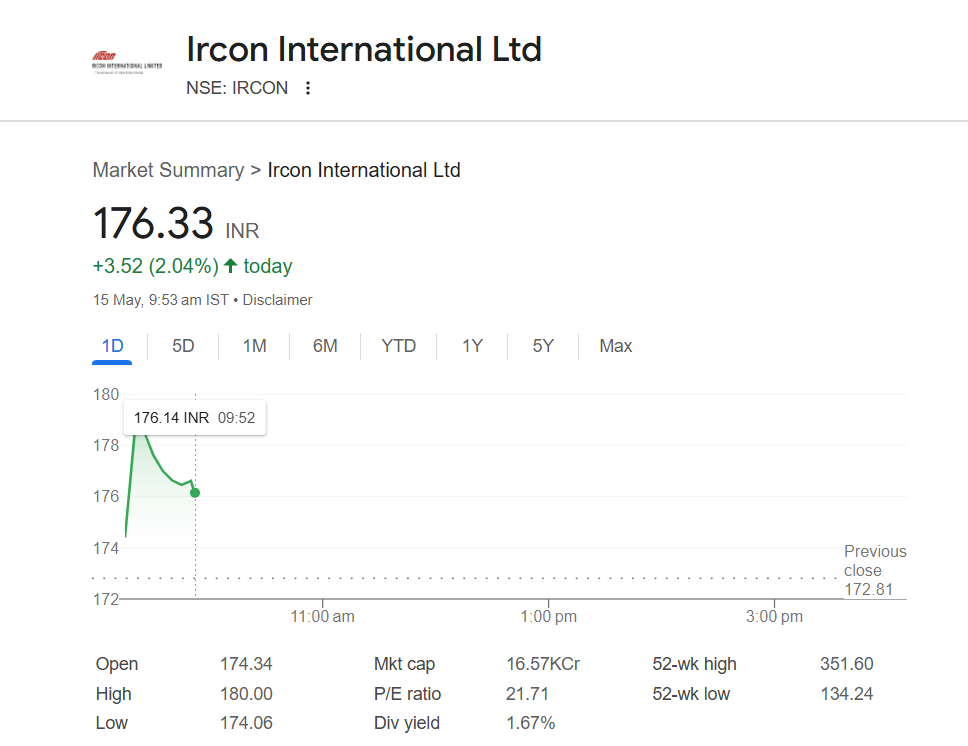Show the 6M chart range
Viewport: 968px width, 746px height.
(325, 346)
